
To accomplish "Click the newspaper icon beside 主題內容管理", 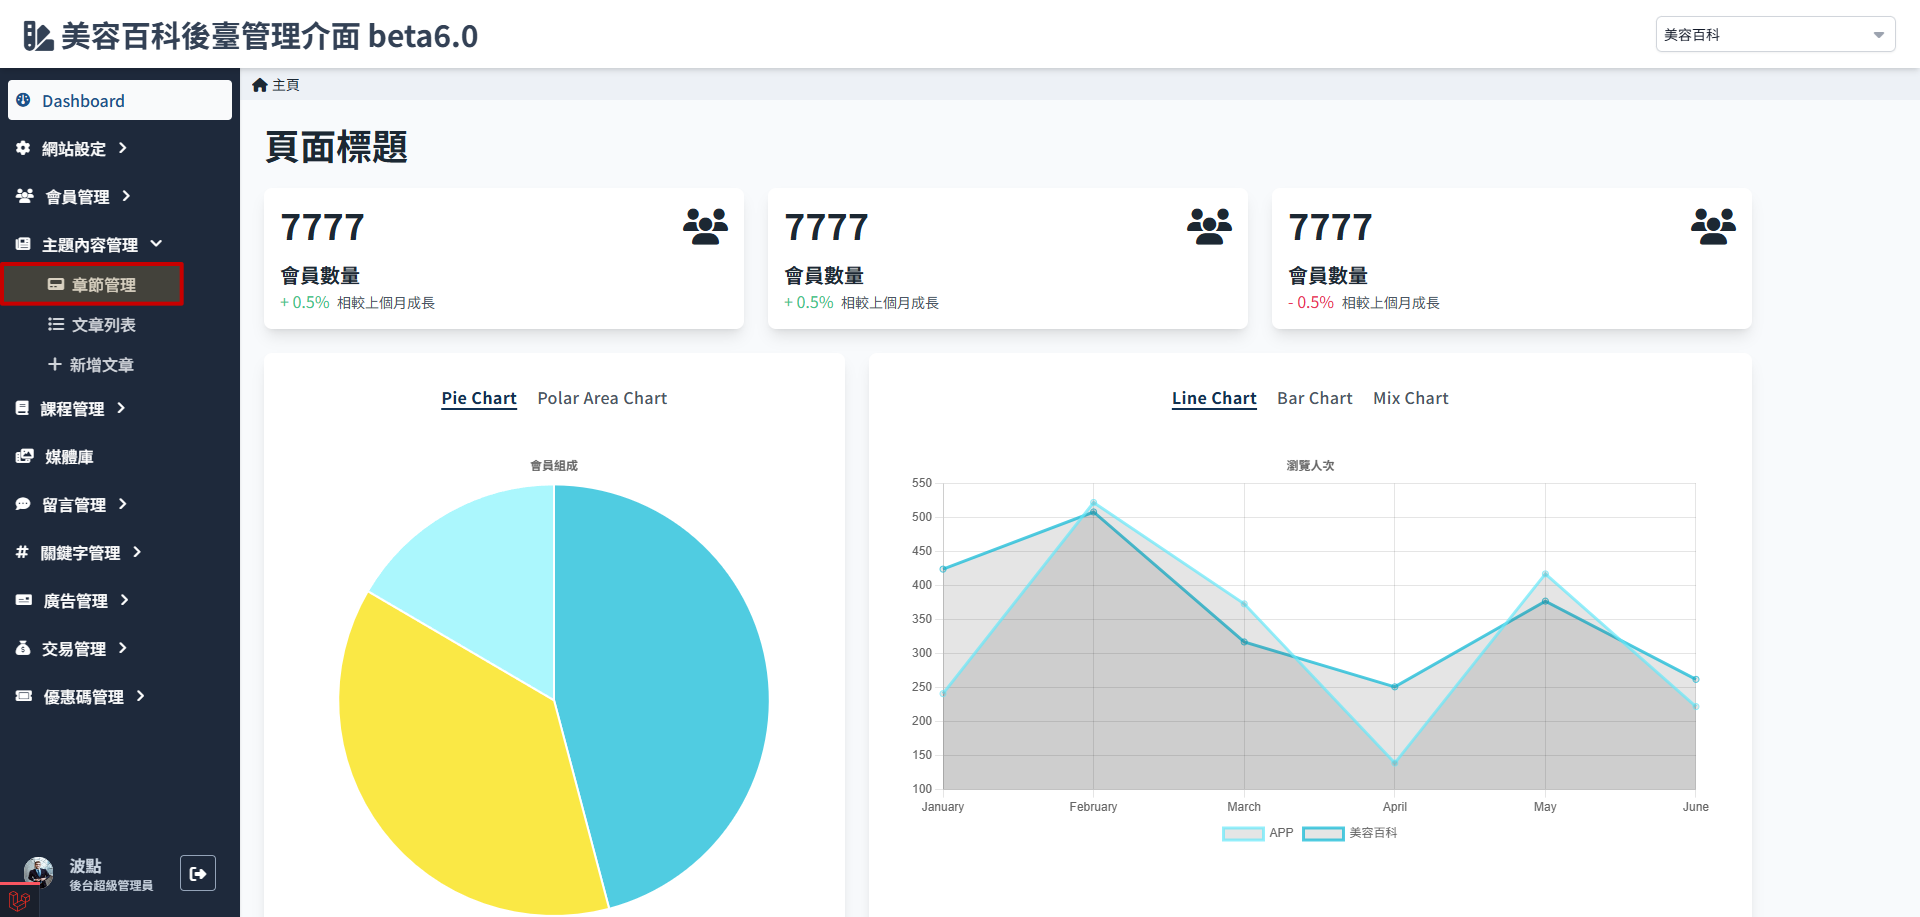I will (x=23, y=244).
